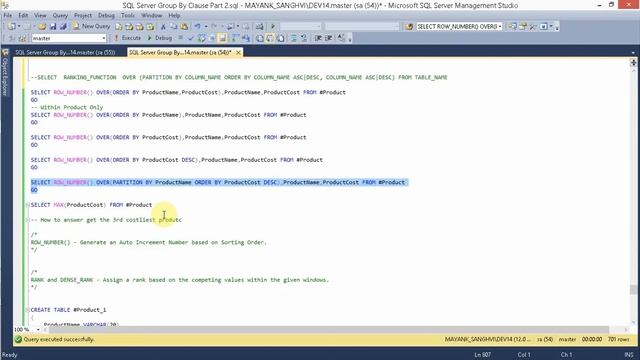Toggle Include Client Statistics

tap(246, 38)
